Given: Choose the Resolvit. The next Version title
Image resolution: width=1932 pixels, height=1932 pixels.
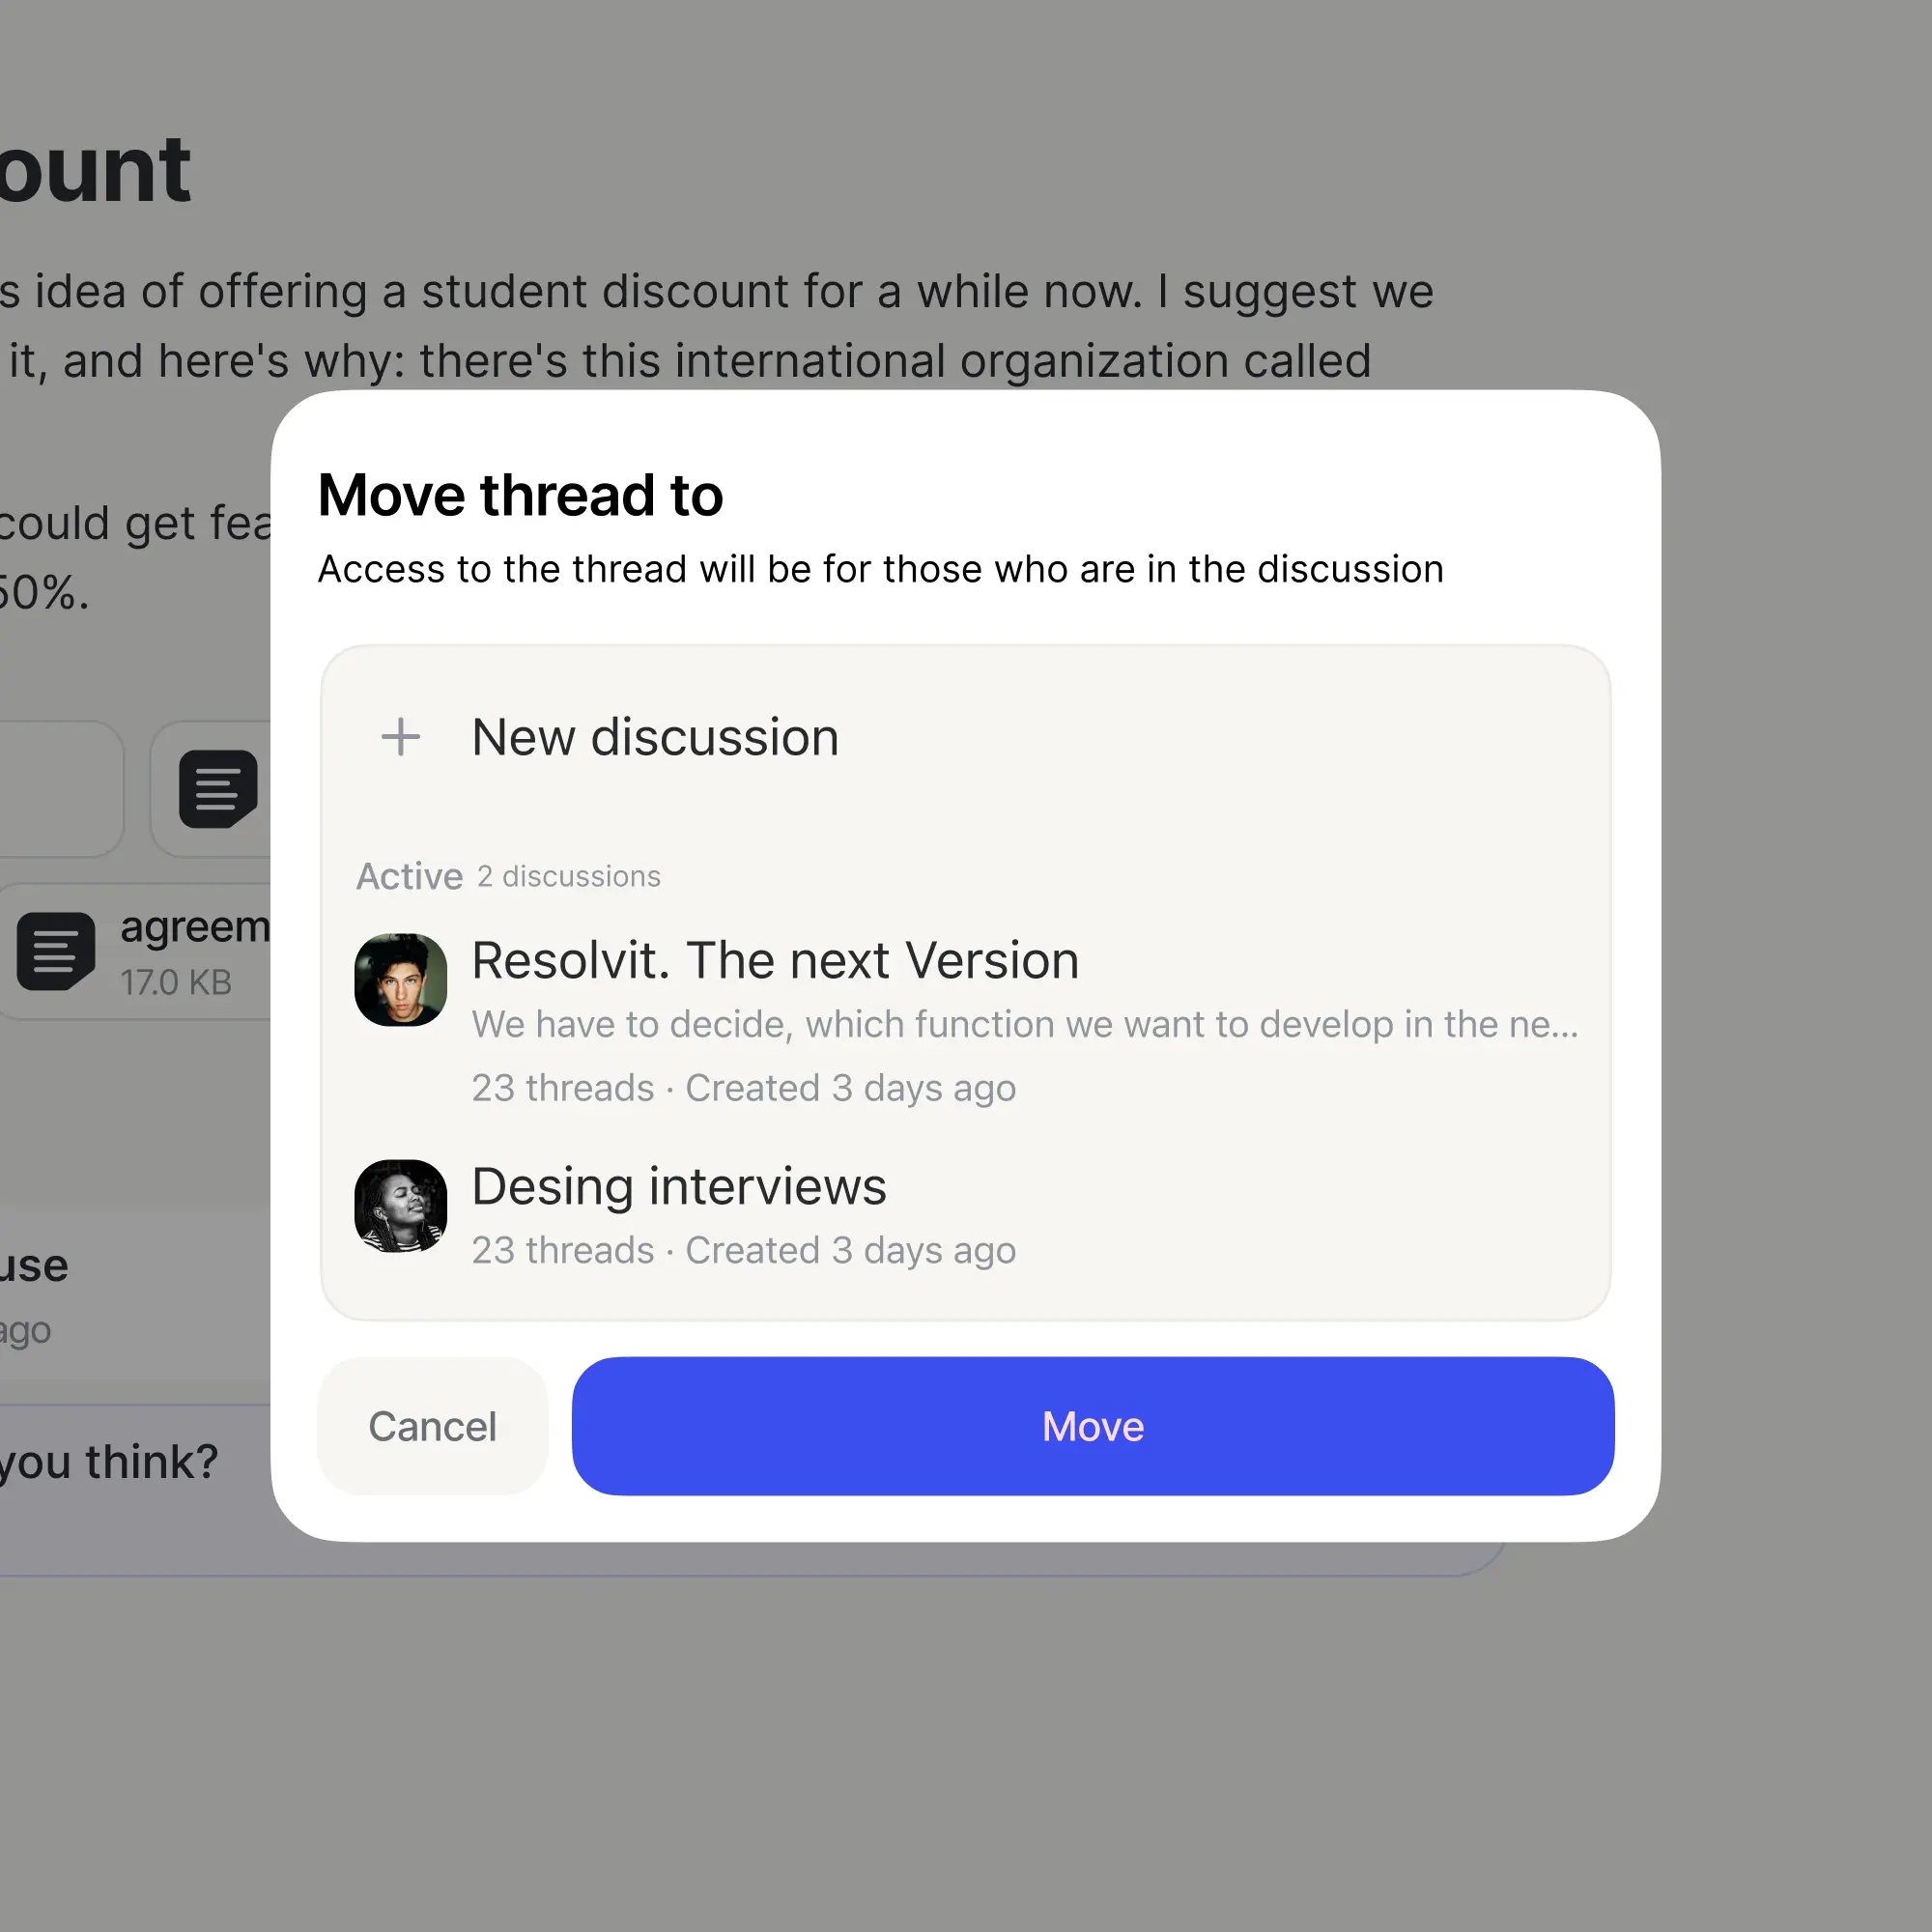Looking at the screenshot, I should pos(775,960).
